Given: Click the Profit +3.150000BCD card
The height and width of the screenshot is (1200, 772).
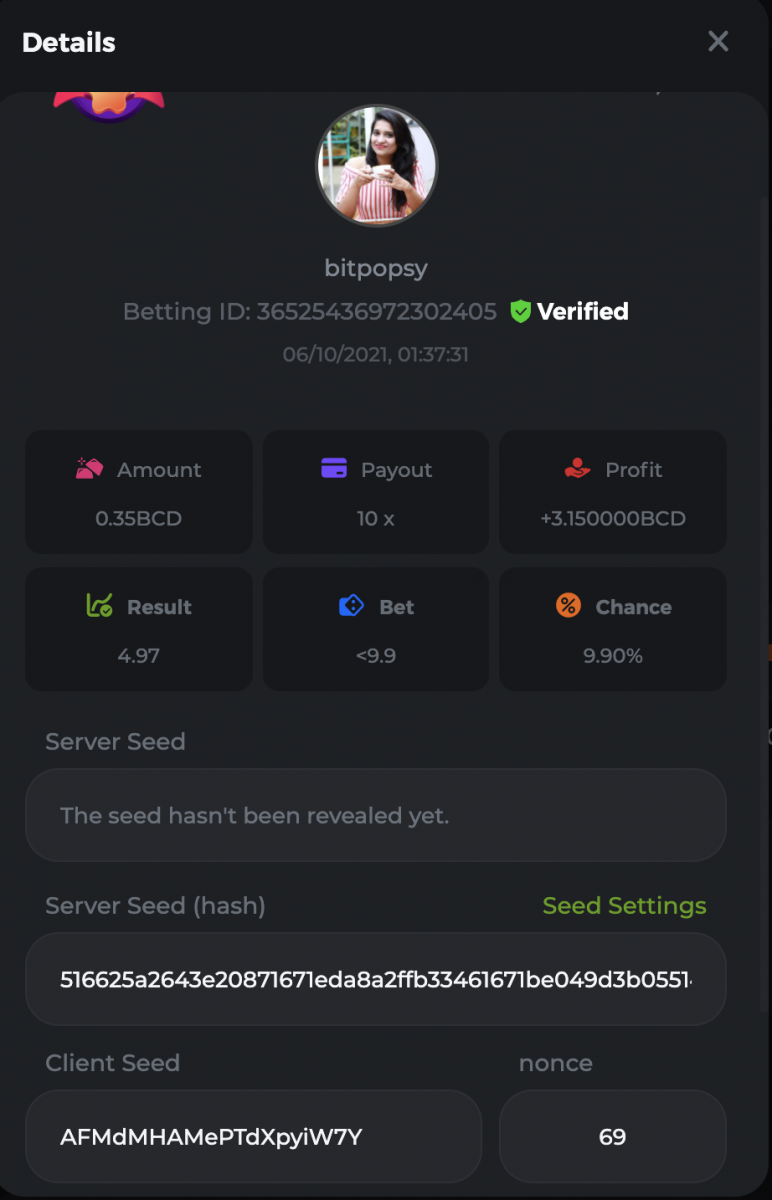Looking at the screenshot, I should [613, 492].
